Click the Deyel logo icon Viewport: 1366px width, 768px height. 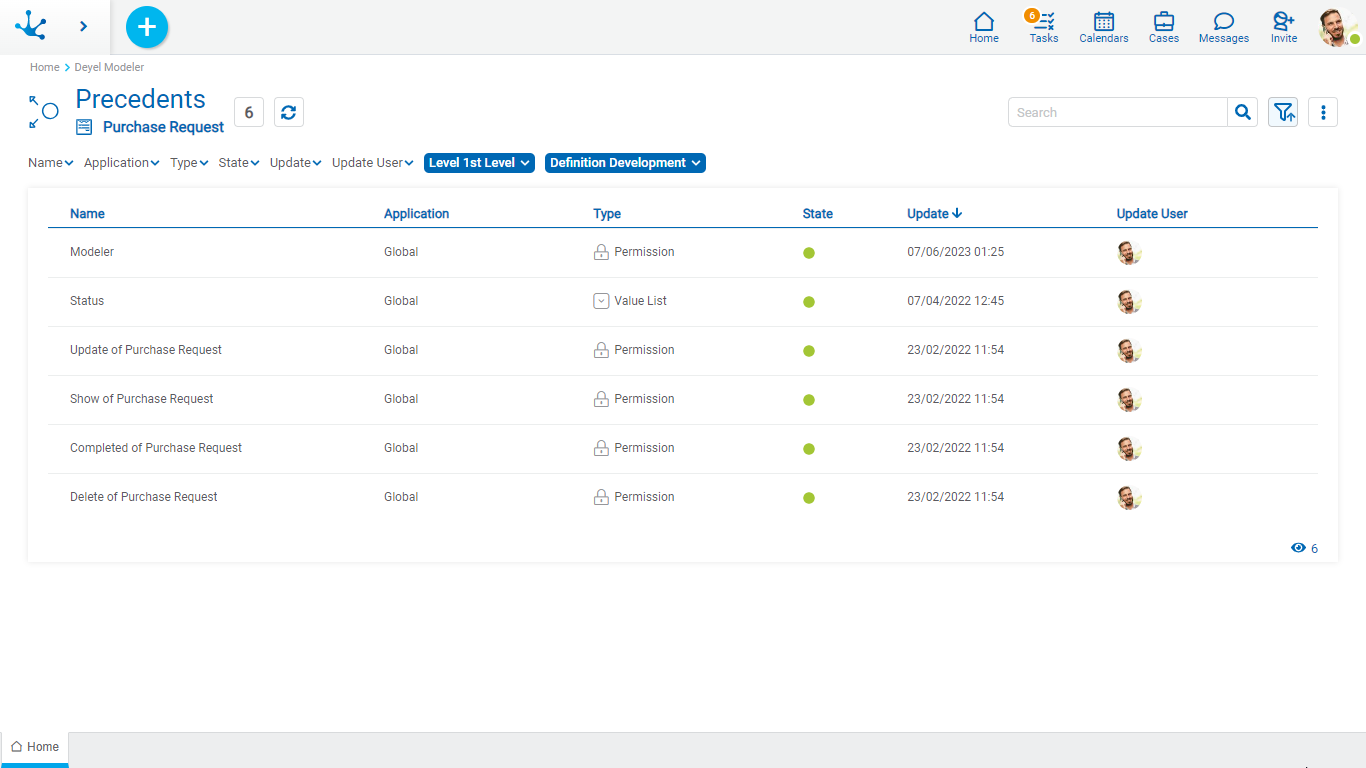(x=31, y=26)
